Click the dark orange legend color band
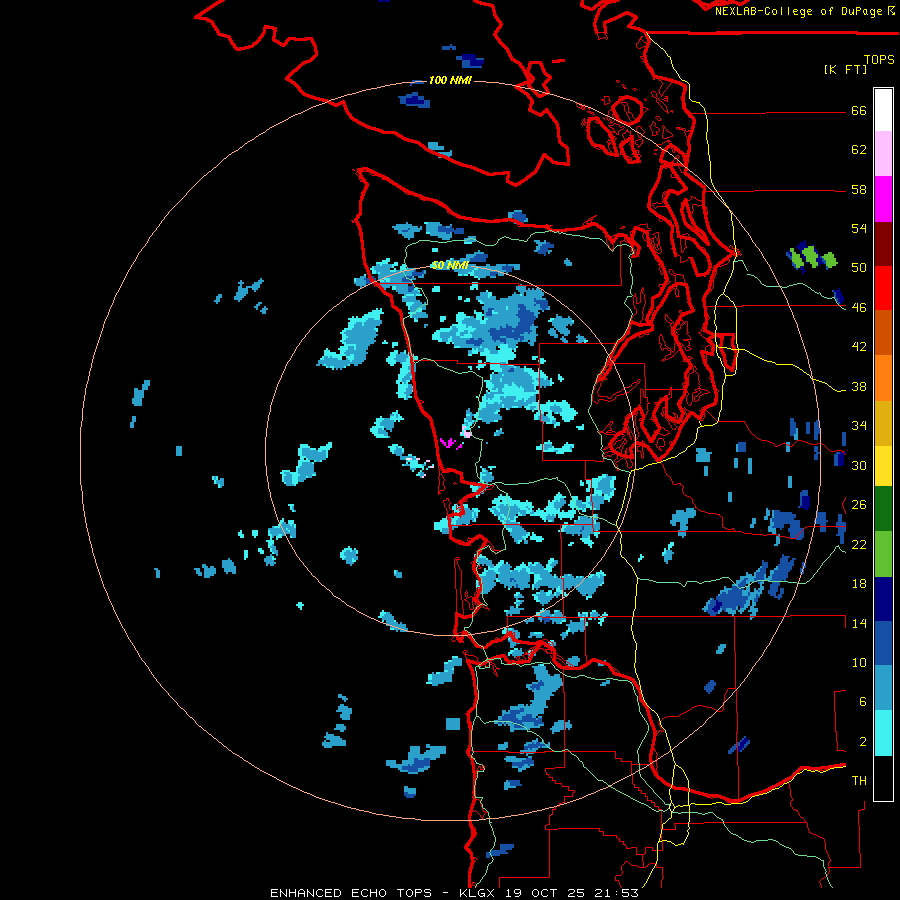Image resolution: width=900 pixels, height=900 pixels. [883, 332]
